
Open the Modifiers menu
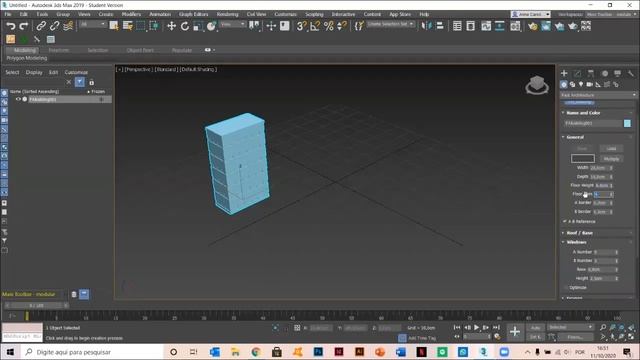(x=131, y=14)
